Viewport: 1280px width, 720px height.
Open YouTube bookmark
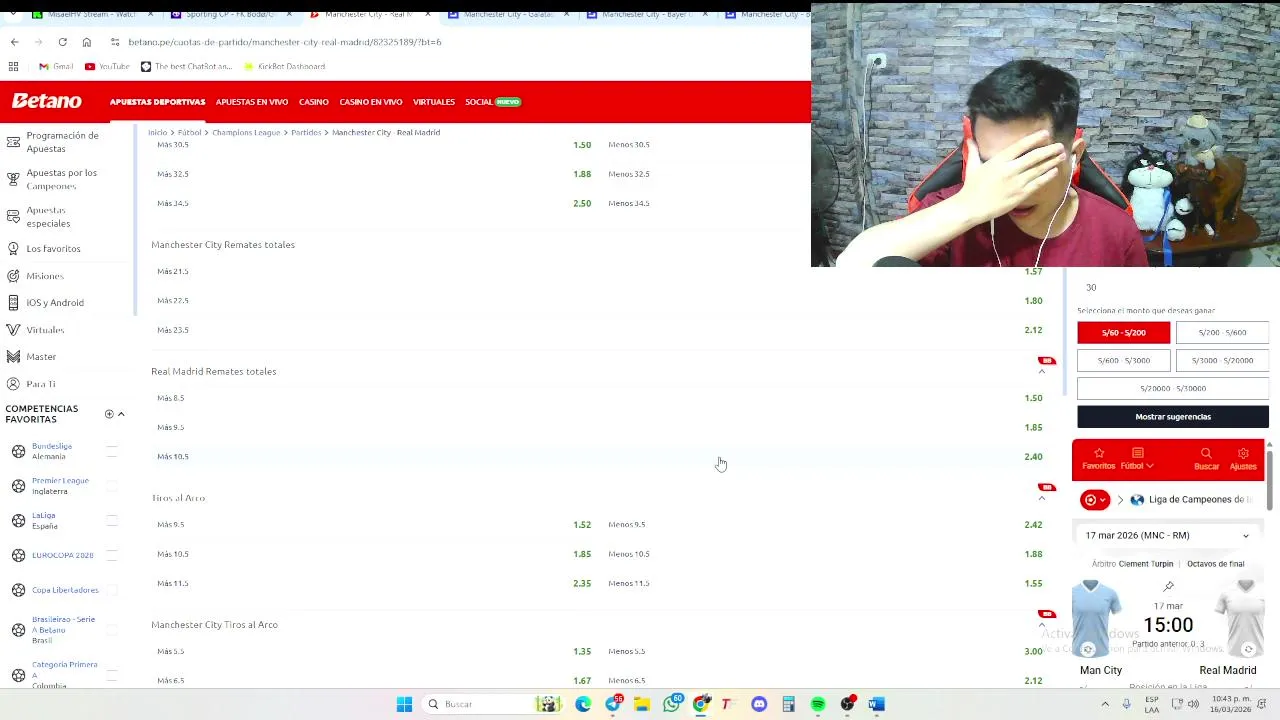(107, 66)
